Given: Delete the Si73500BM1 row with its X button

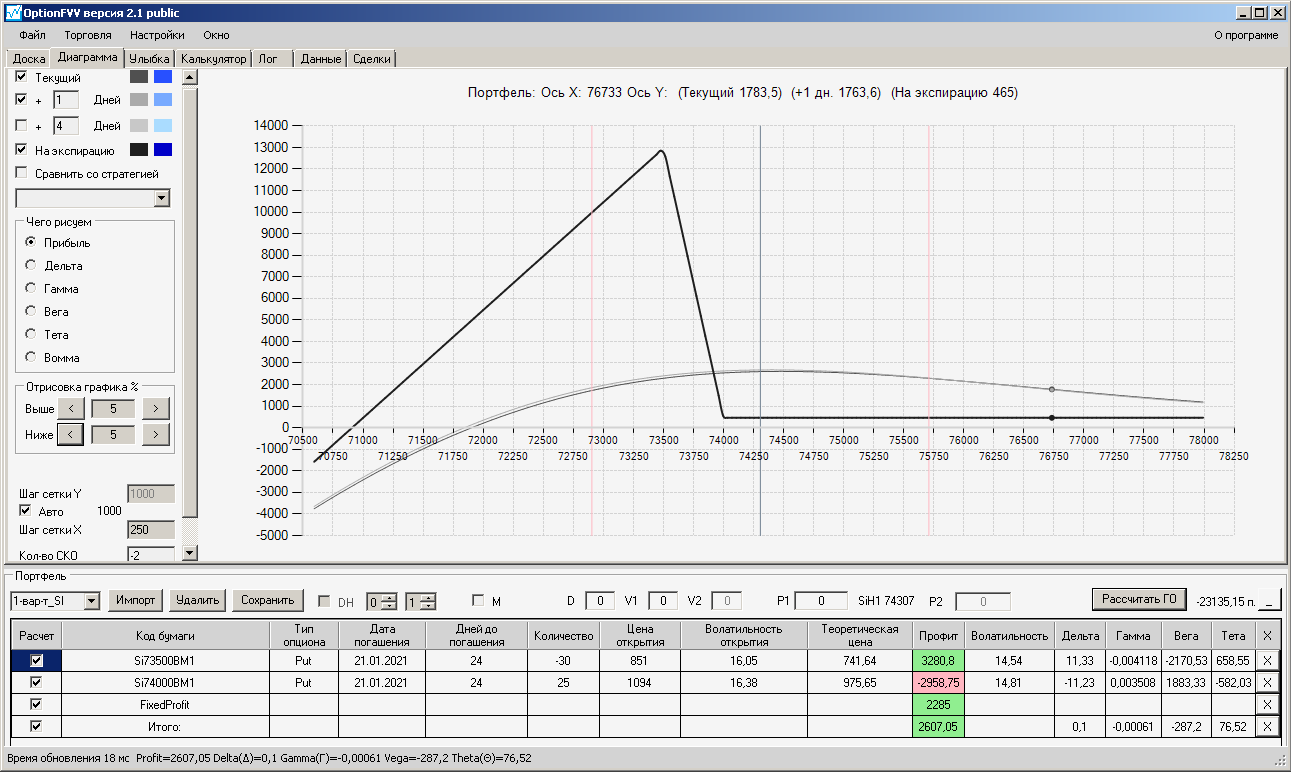Looking at the screenshot, I should 1268,660.
